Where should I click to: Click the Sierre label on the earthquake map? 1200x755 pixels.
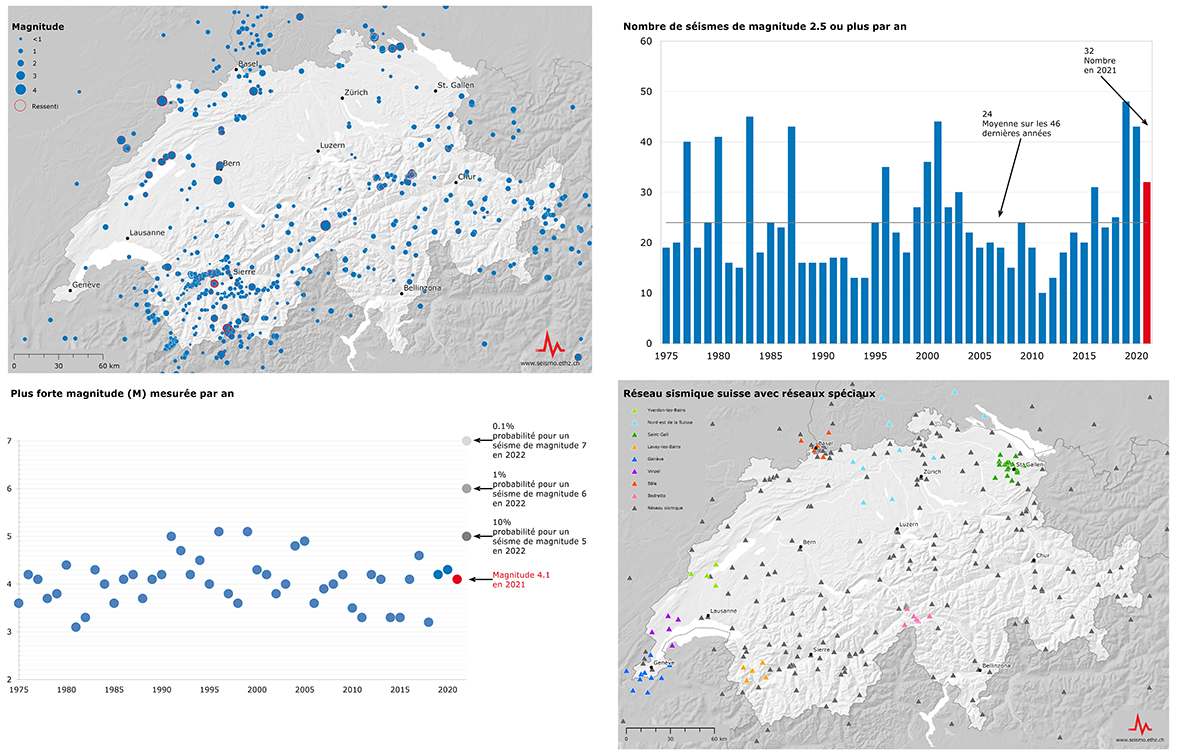tap(244, 272)
